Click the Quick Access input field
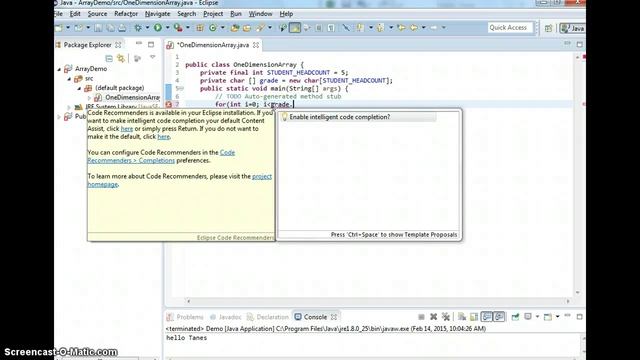 point(510,28)
